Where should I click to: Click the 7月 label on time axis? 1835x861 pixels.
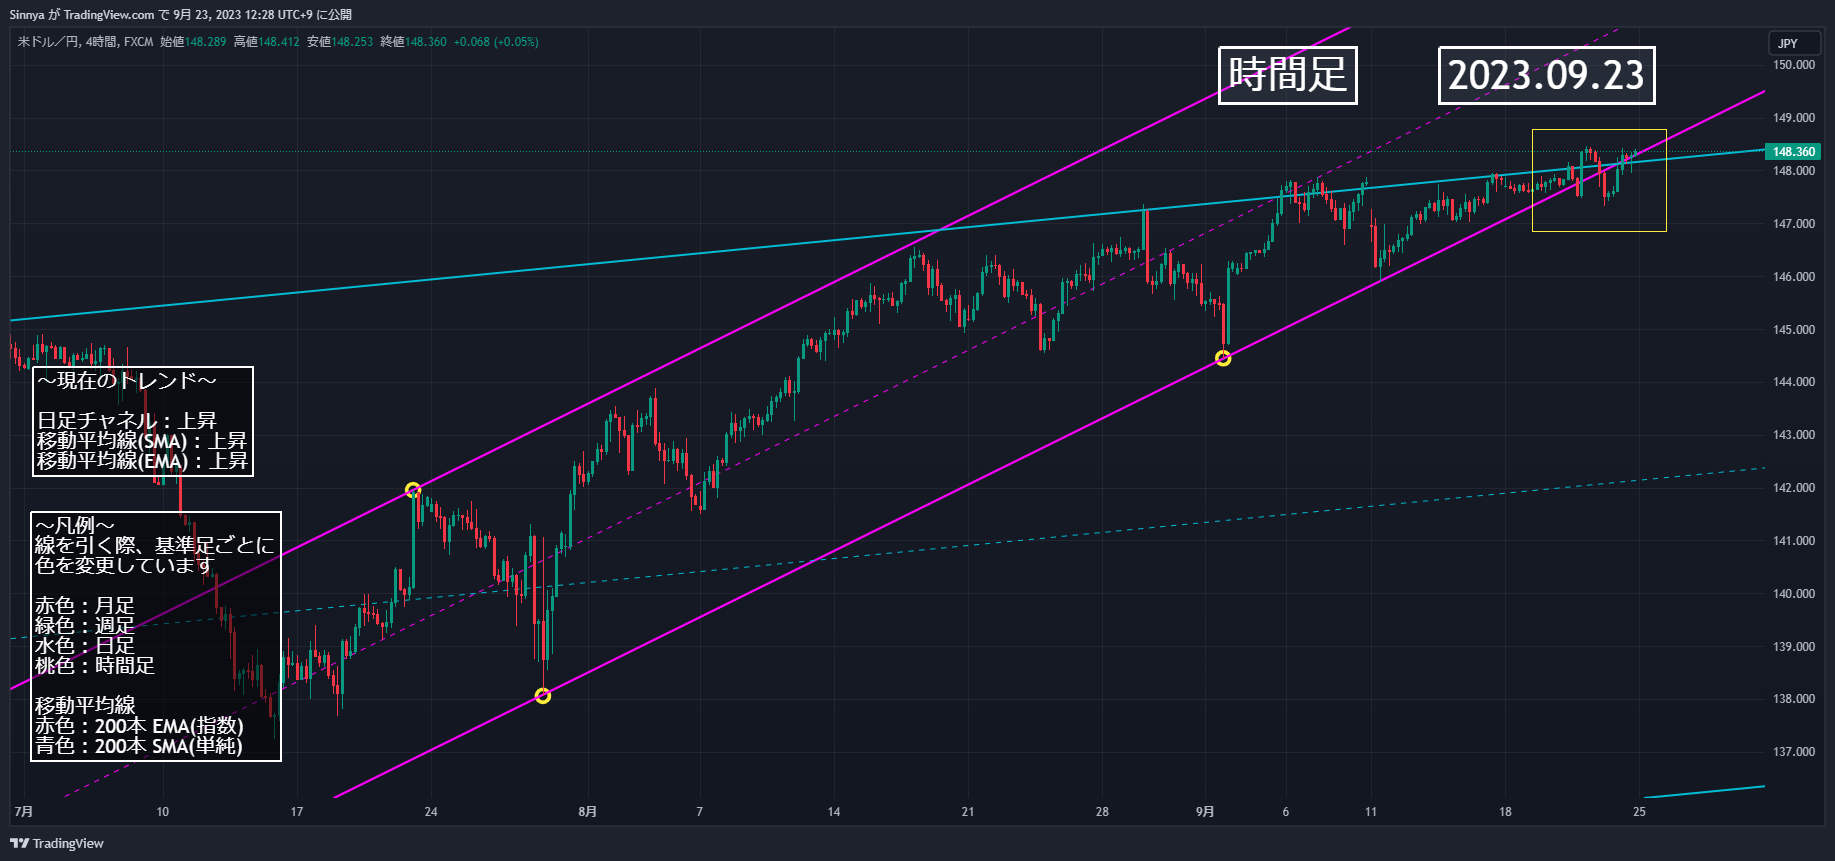pos(24,812)
